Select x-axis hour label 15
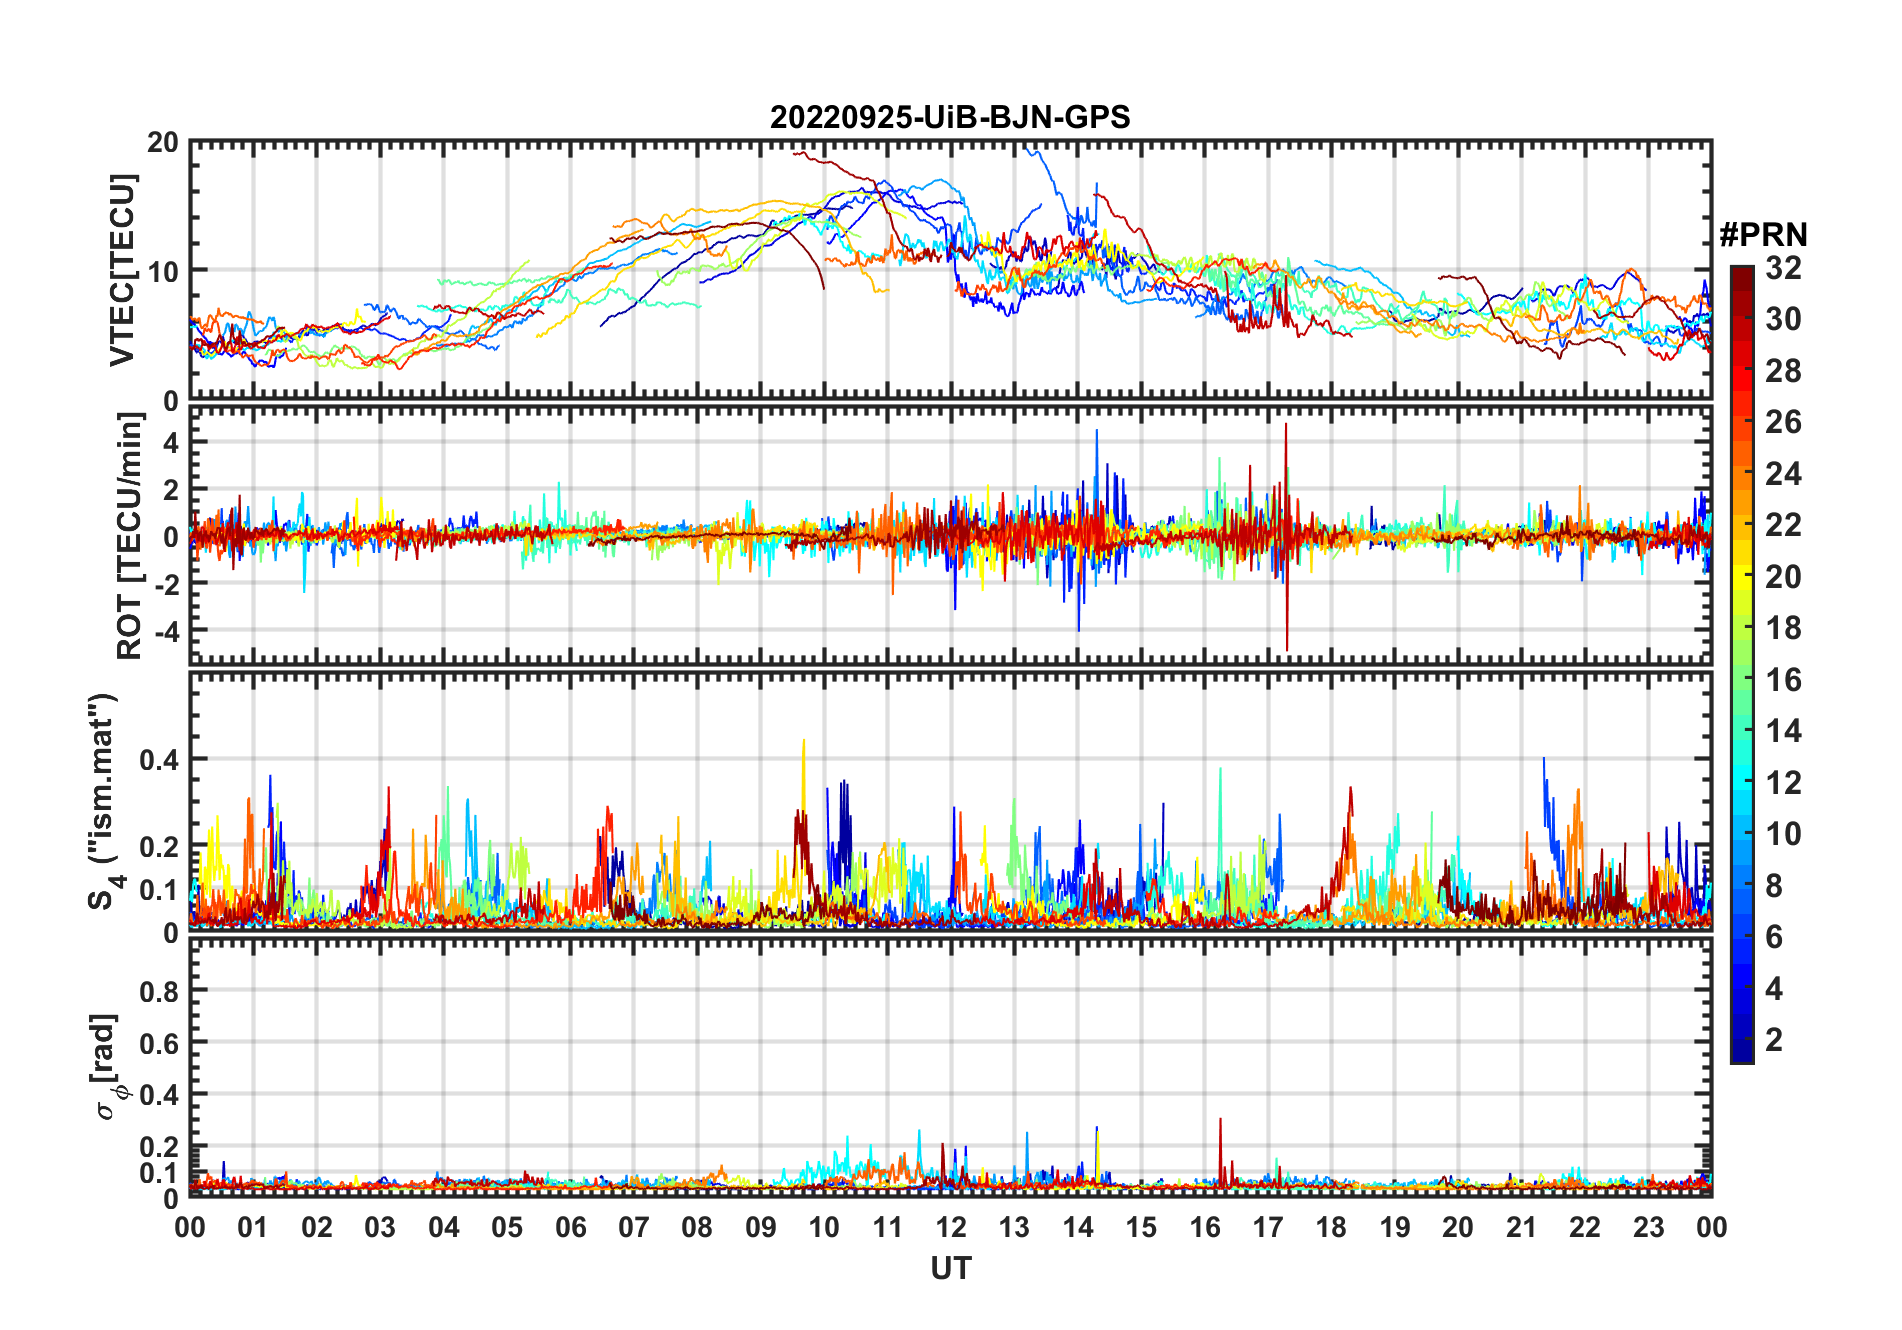 tap(1141, 1227)
